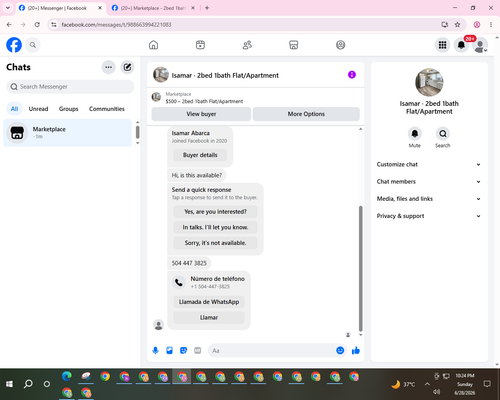Viewport: 500px width, 400px height.
Task: Show hidden tray icons chevron
Action: pyautogui.click(x=427, y=384)
